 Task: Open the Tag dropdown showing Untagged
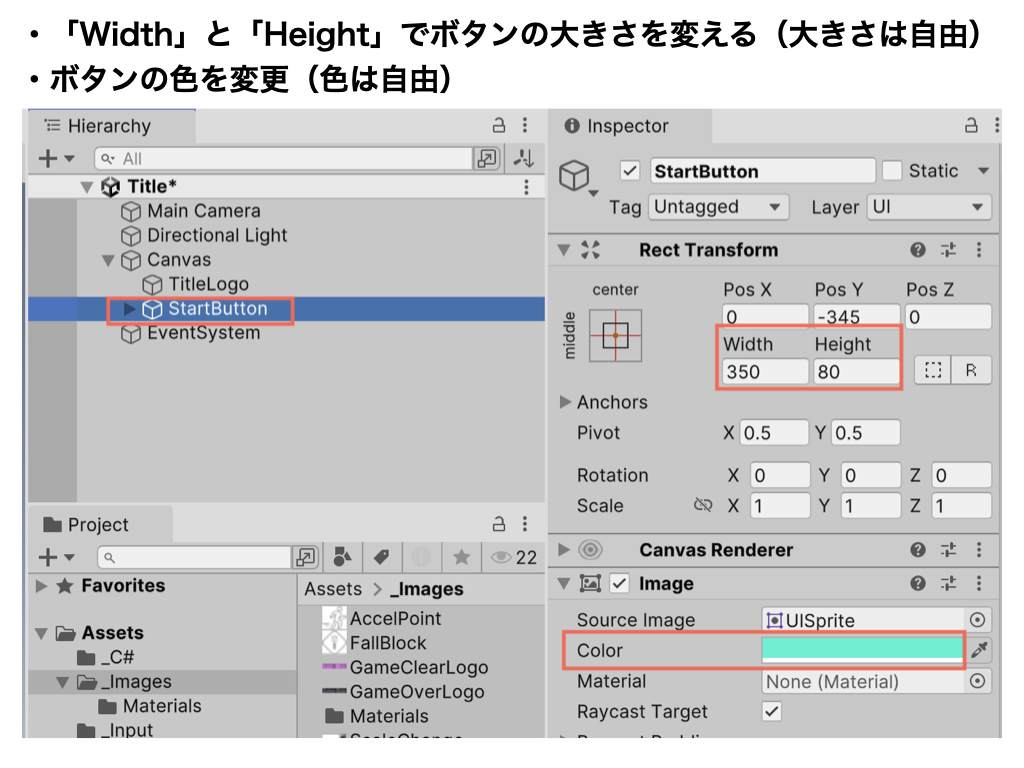click(718, 207)
